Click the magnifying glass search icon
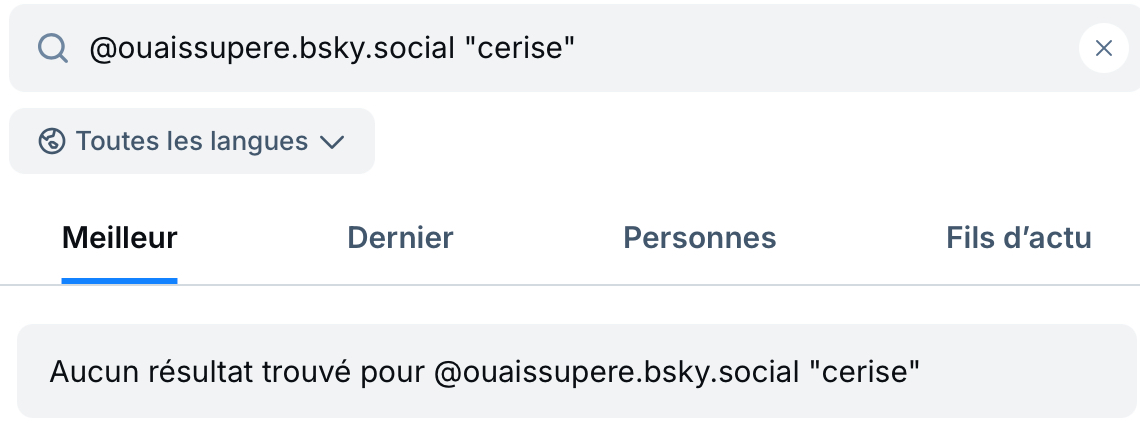1140x424 pixels. click(52, 48)
